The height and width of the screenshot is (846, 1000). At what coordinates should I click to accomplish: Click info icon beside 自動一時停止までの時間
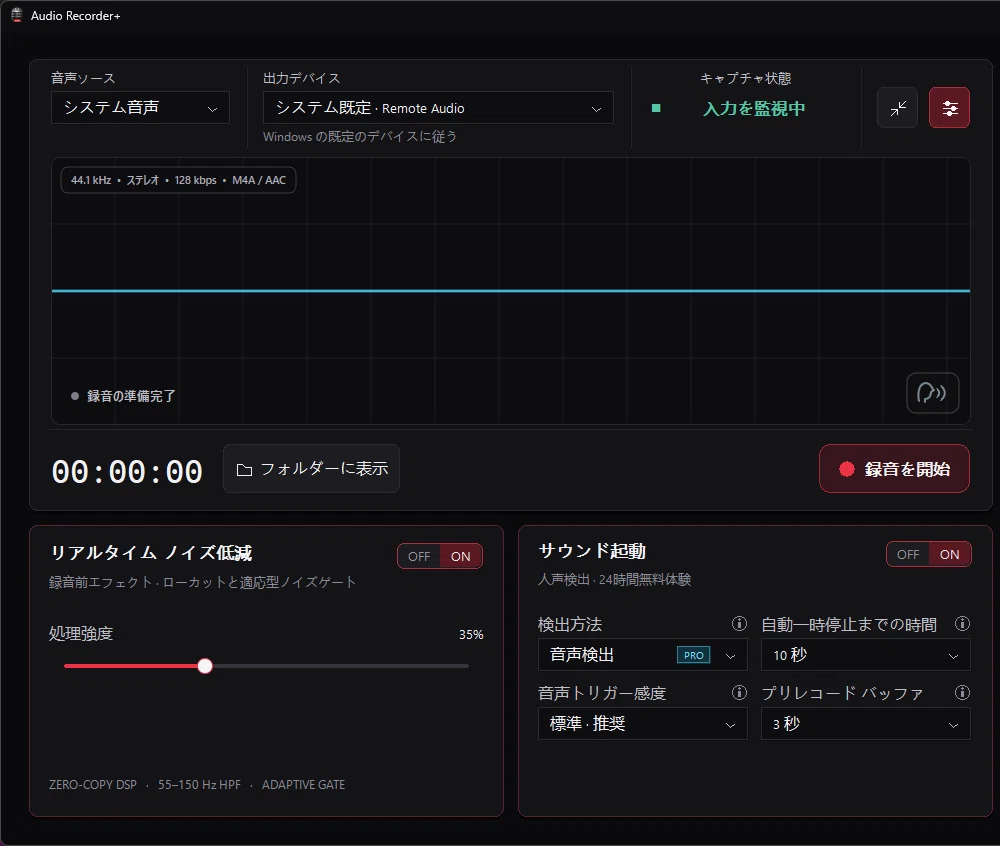click(x=962, y=624)
